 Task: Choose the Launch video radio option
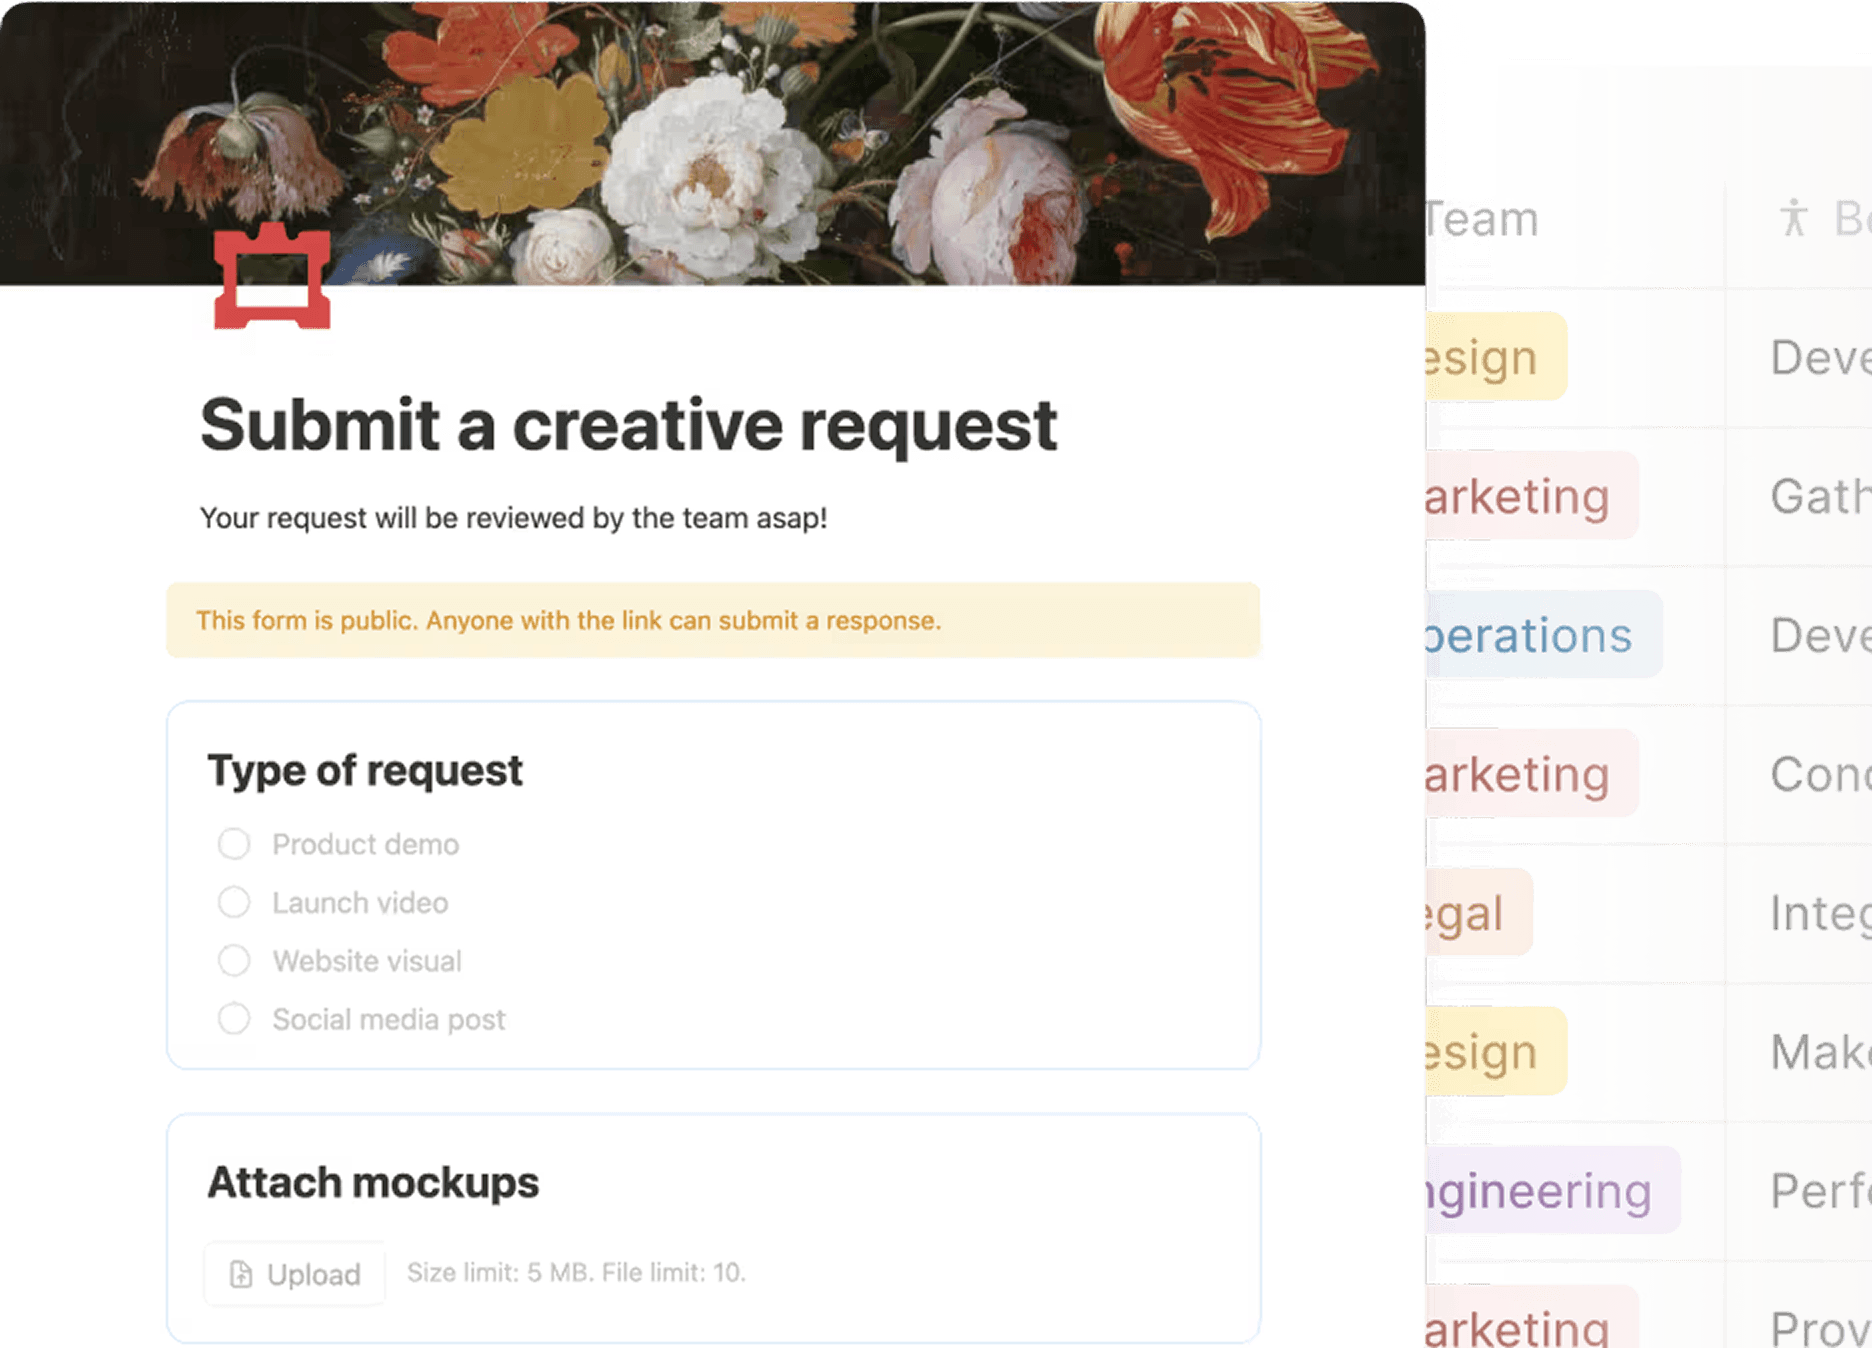click(234, 902)
